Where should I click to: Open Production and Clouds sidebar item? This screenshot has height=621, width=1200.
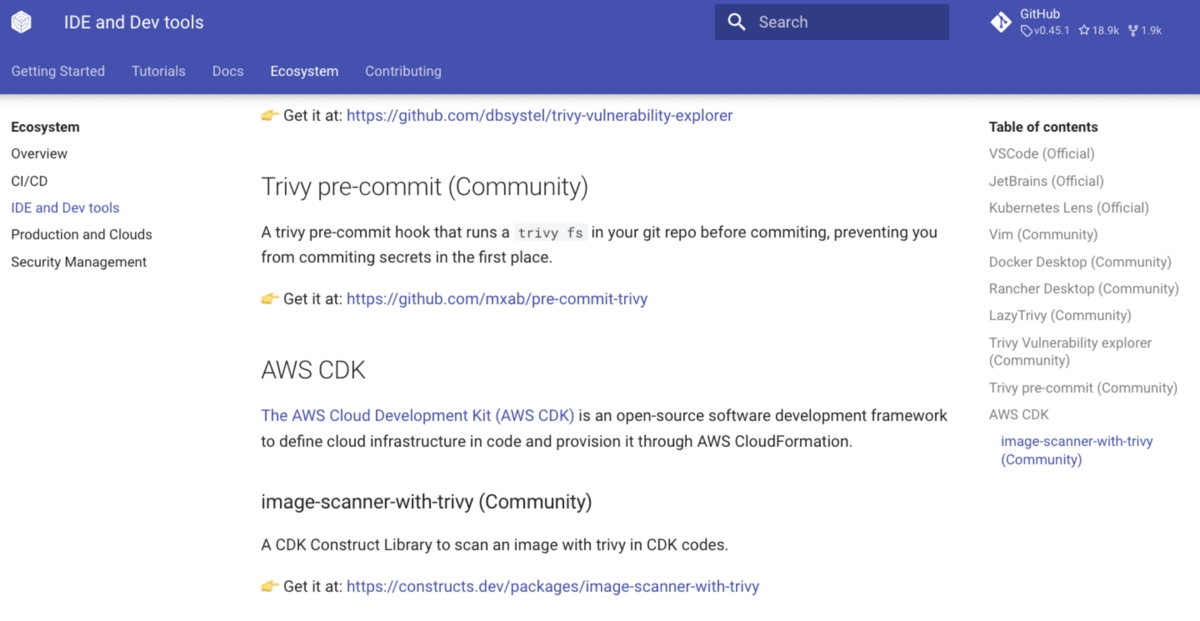coord(82,235)
